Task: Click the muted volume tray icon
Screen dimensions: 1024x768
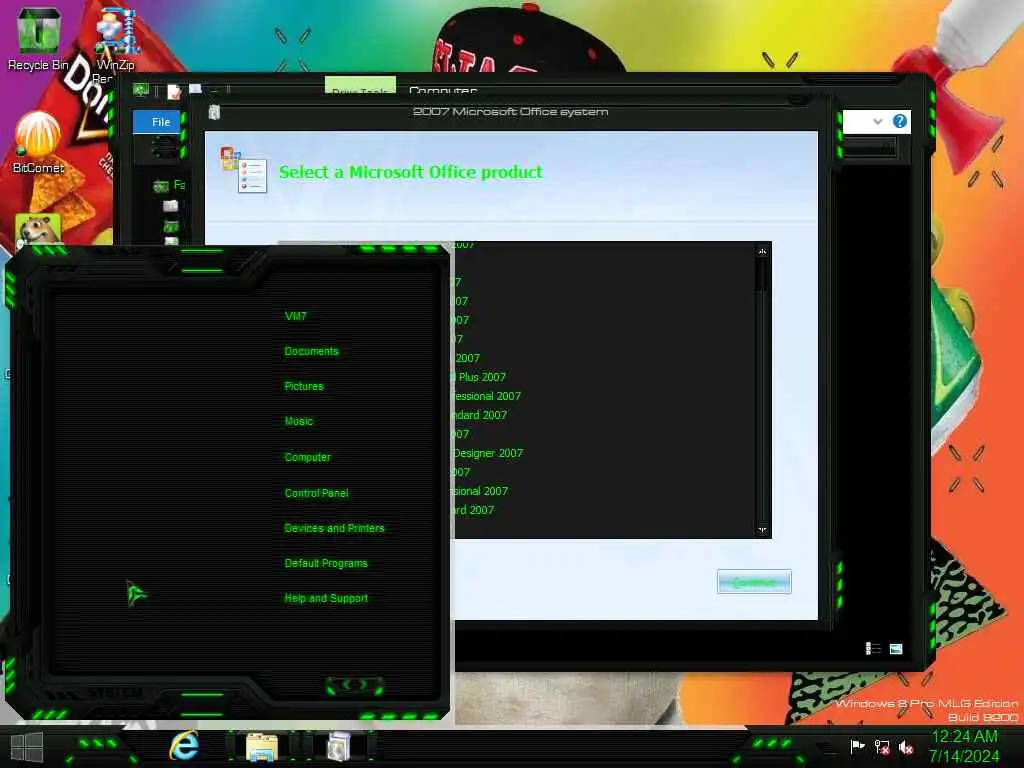Action: 906,747
